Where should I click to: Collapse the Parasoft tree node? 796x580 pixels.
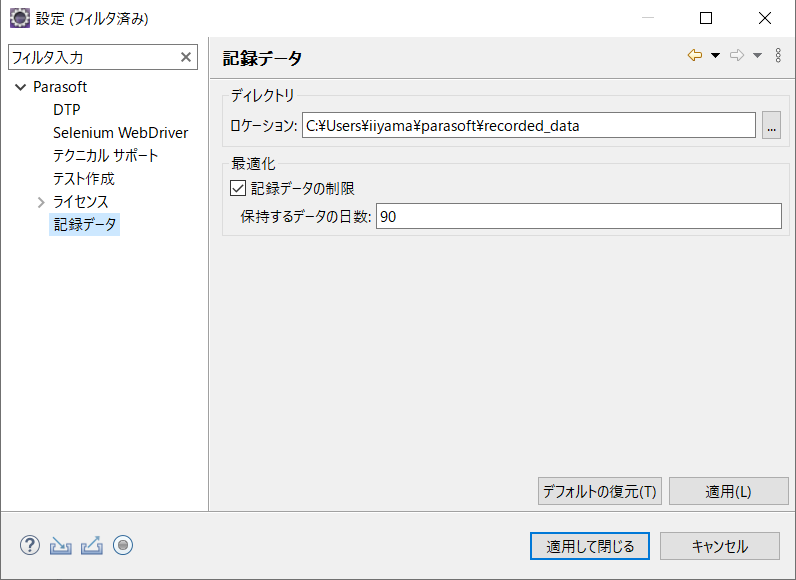[x=21, y=87]
